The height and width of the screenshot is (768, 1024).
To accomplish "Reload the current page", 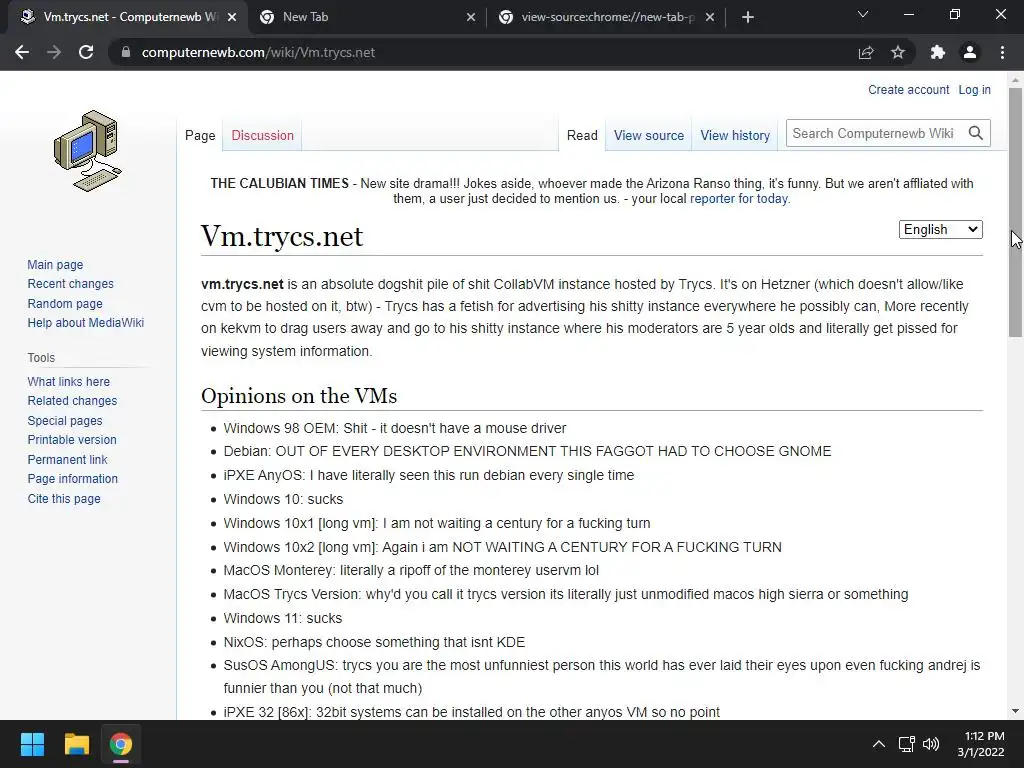I will point(86,52).
